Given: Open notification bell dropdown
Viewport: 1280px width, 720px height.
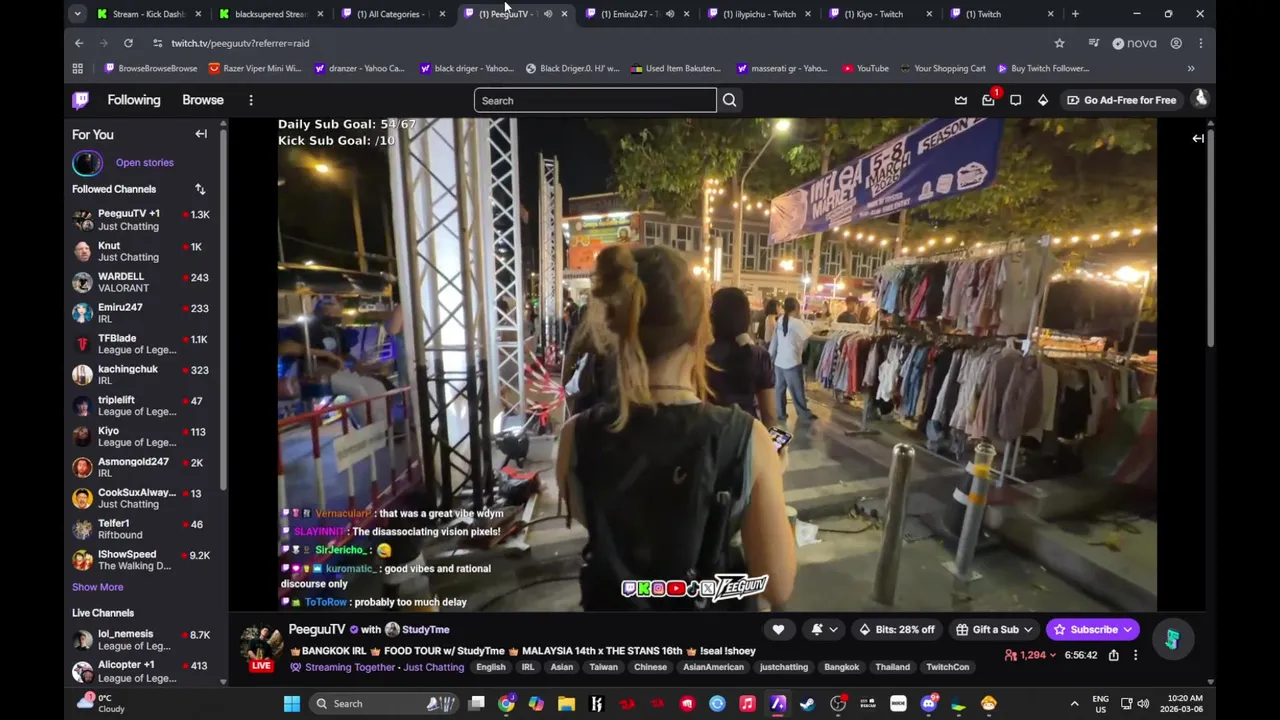Looking at the screenshot, I should (x=822, y=629).
